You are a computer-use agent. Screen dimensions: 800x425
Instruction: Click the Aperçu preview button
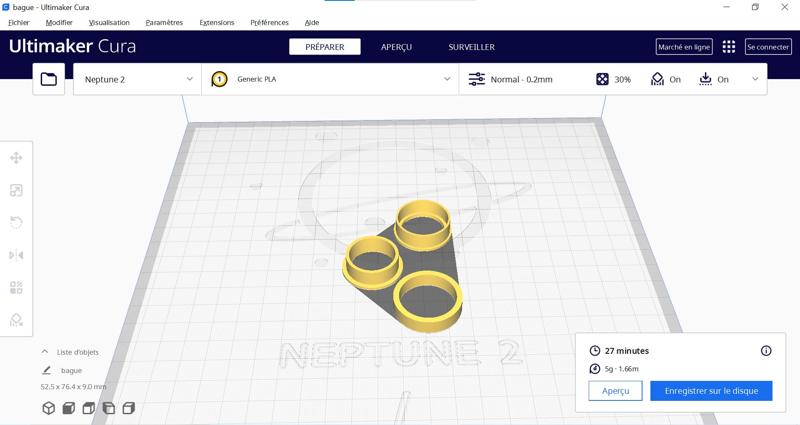(x=615, y=391)
